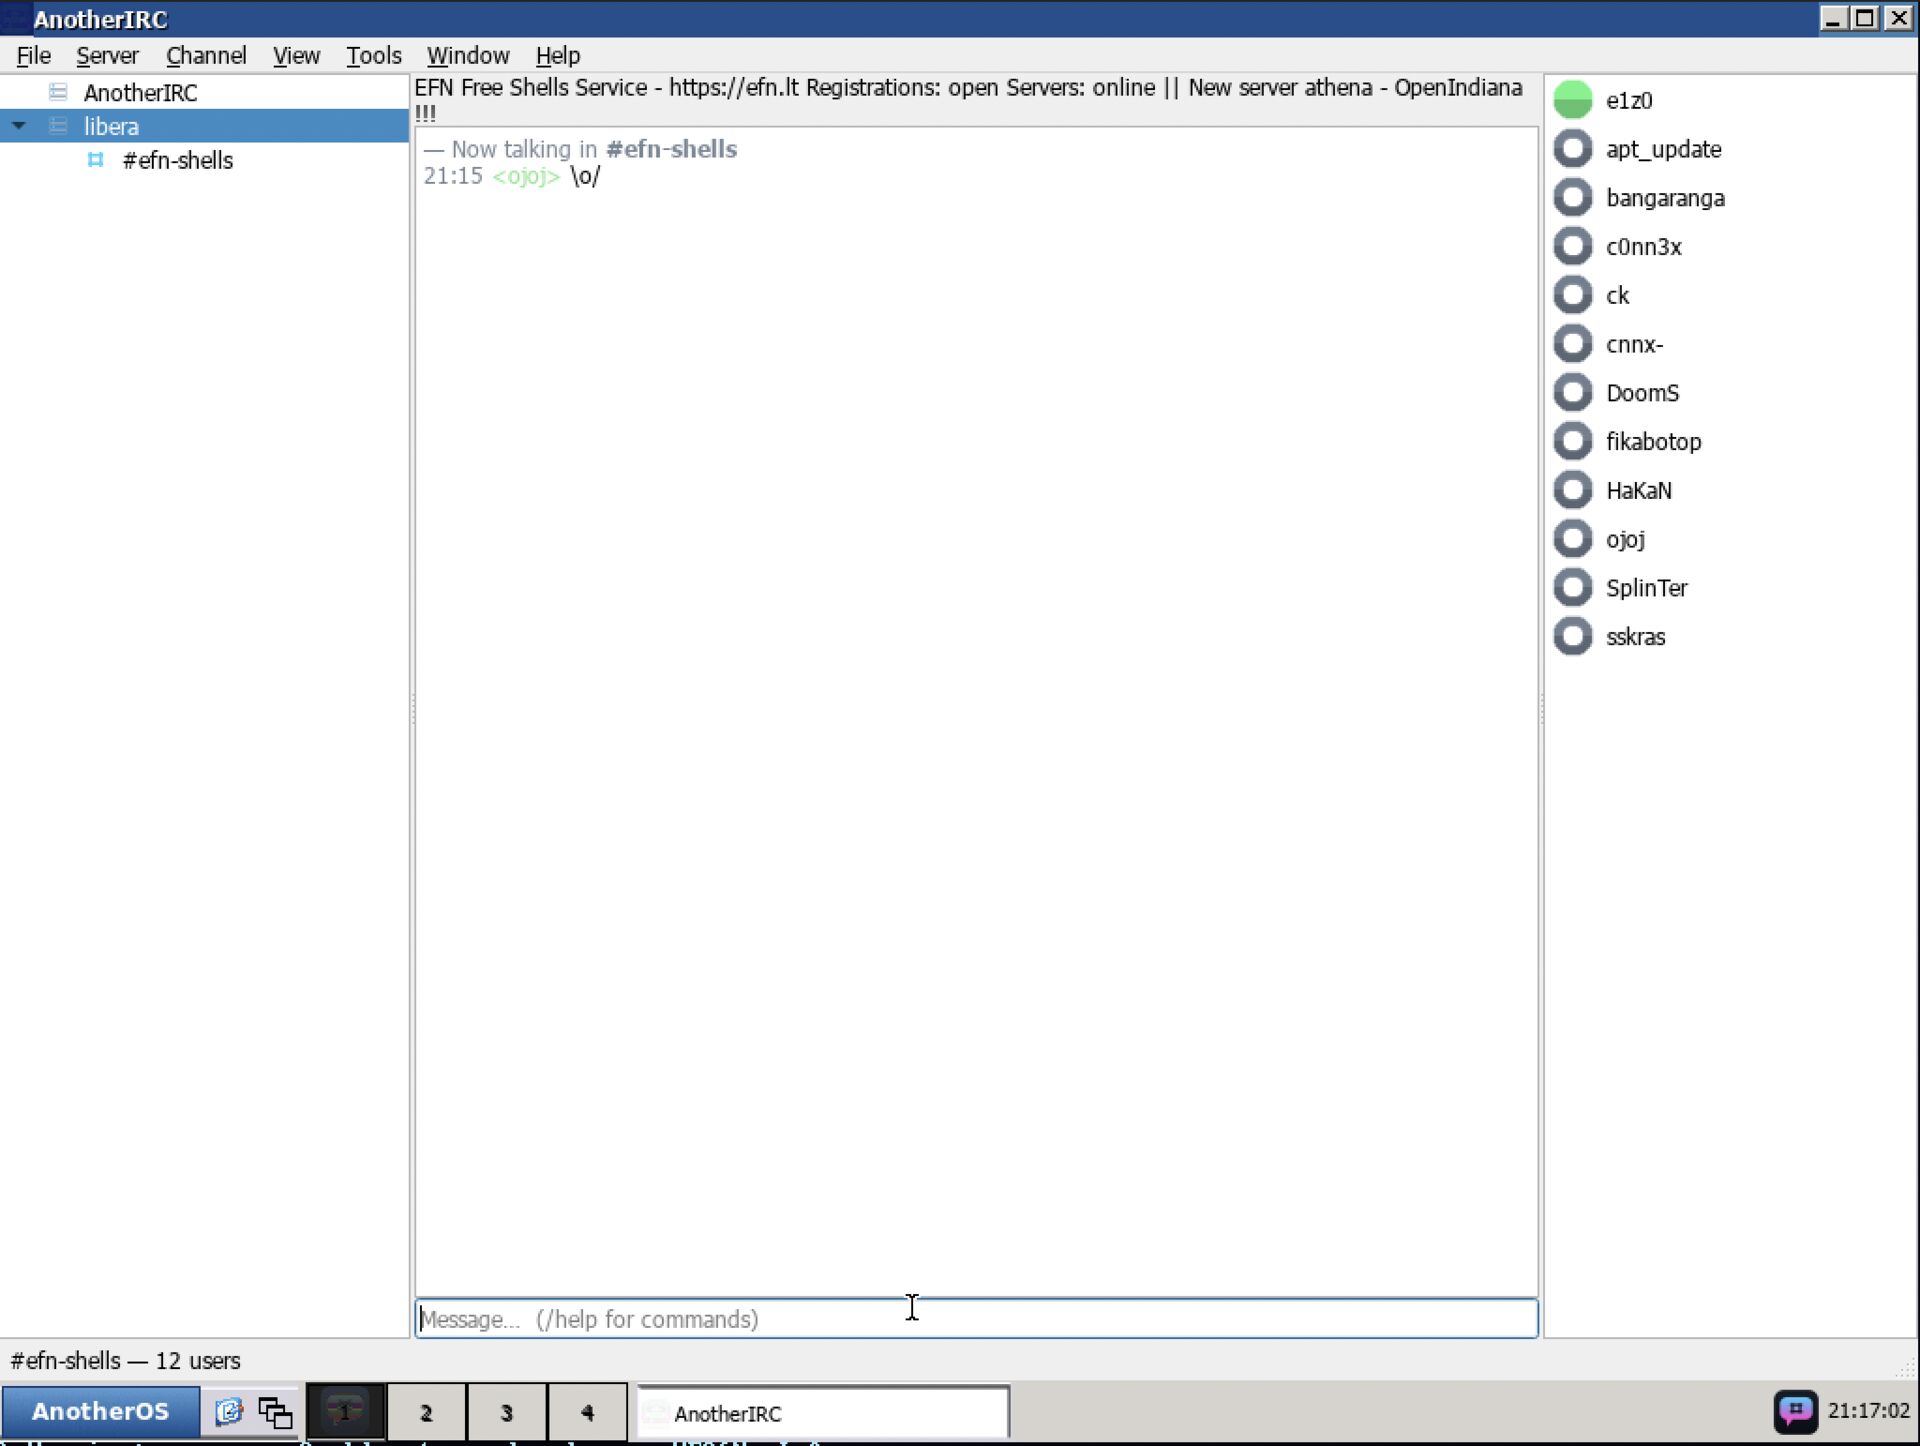Open the View menu
1920x1446 pixels.
(x=296, y=56)
